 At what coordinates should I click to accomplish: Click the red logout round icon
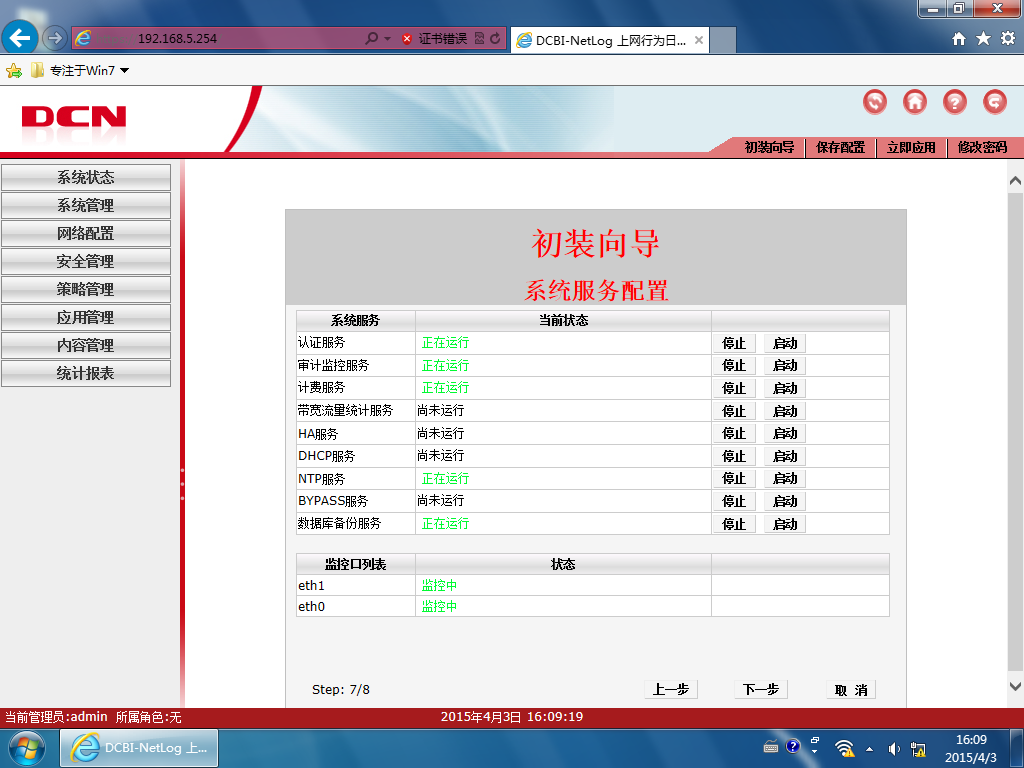995,102
